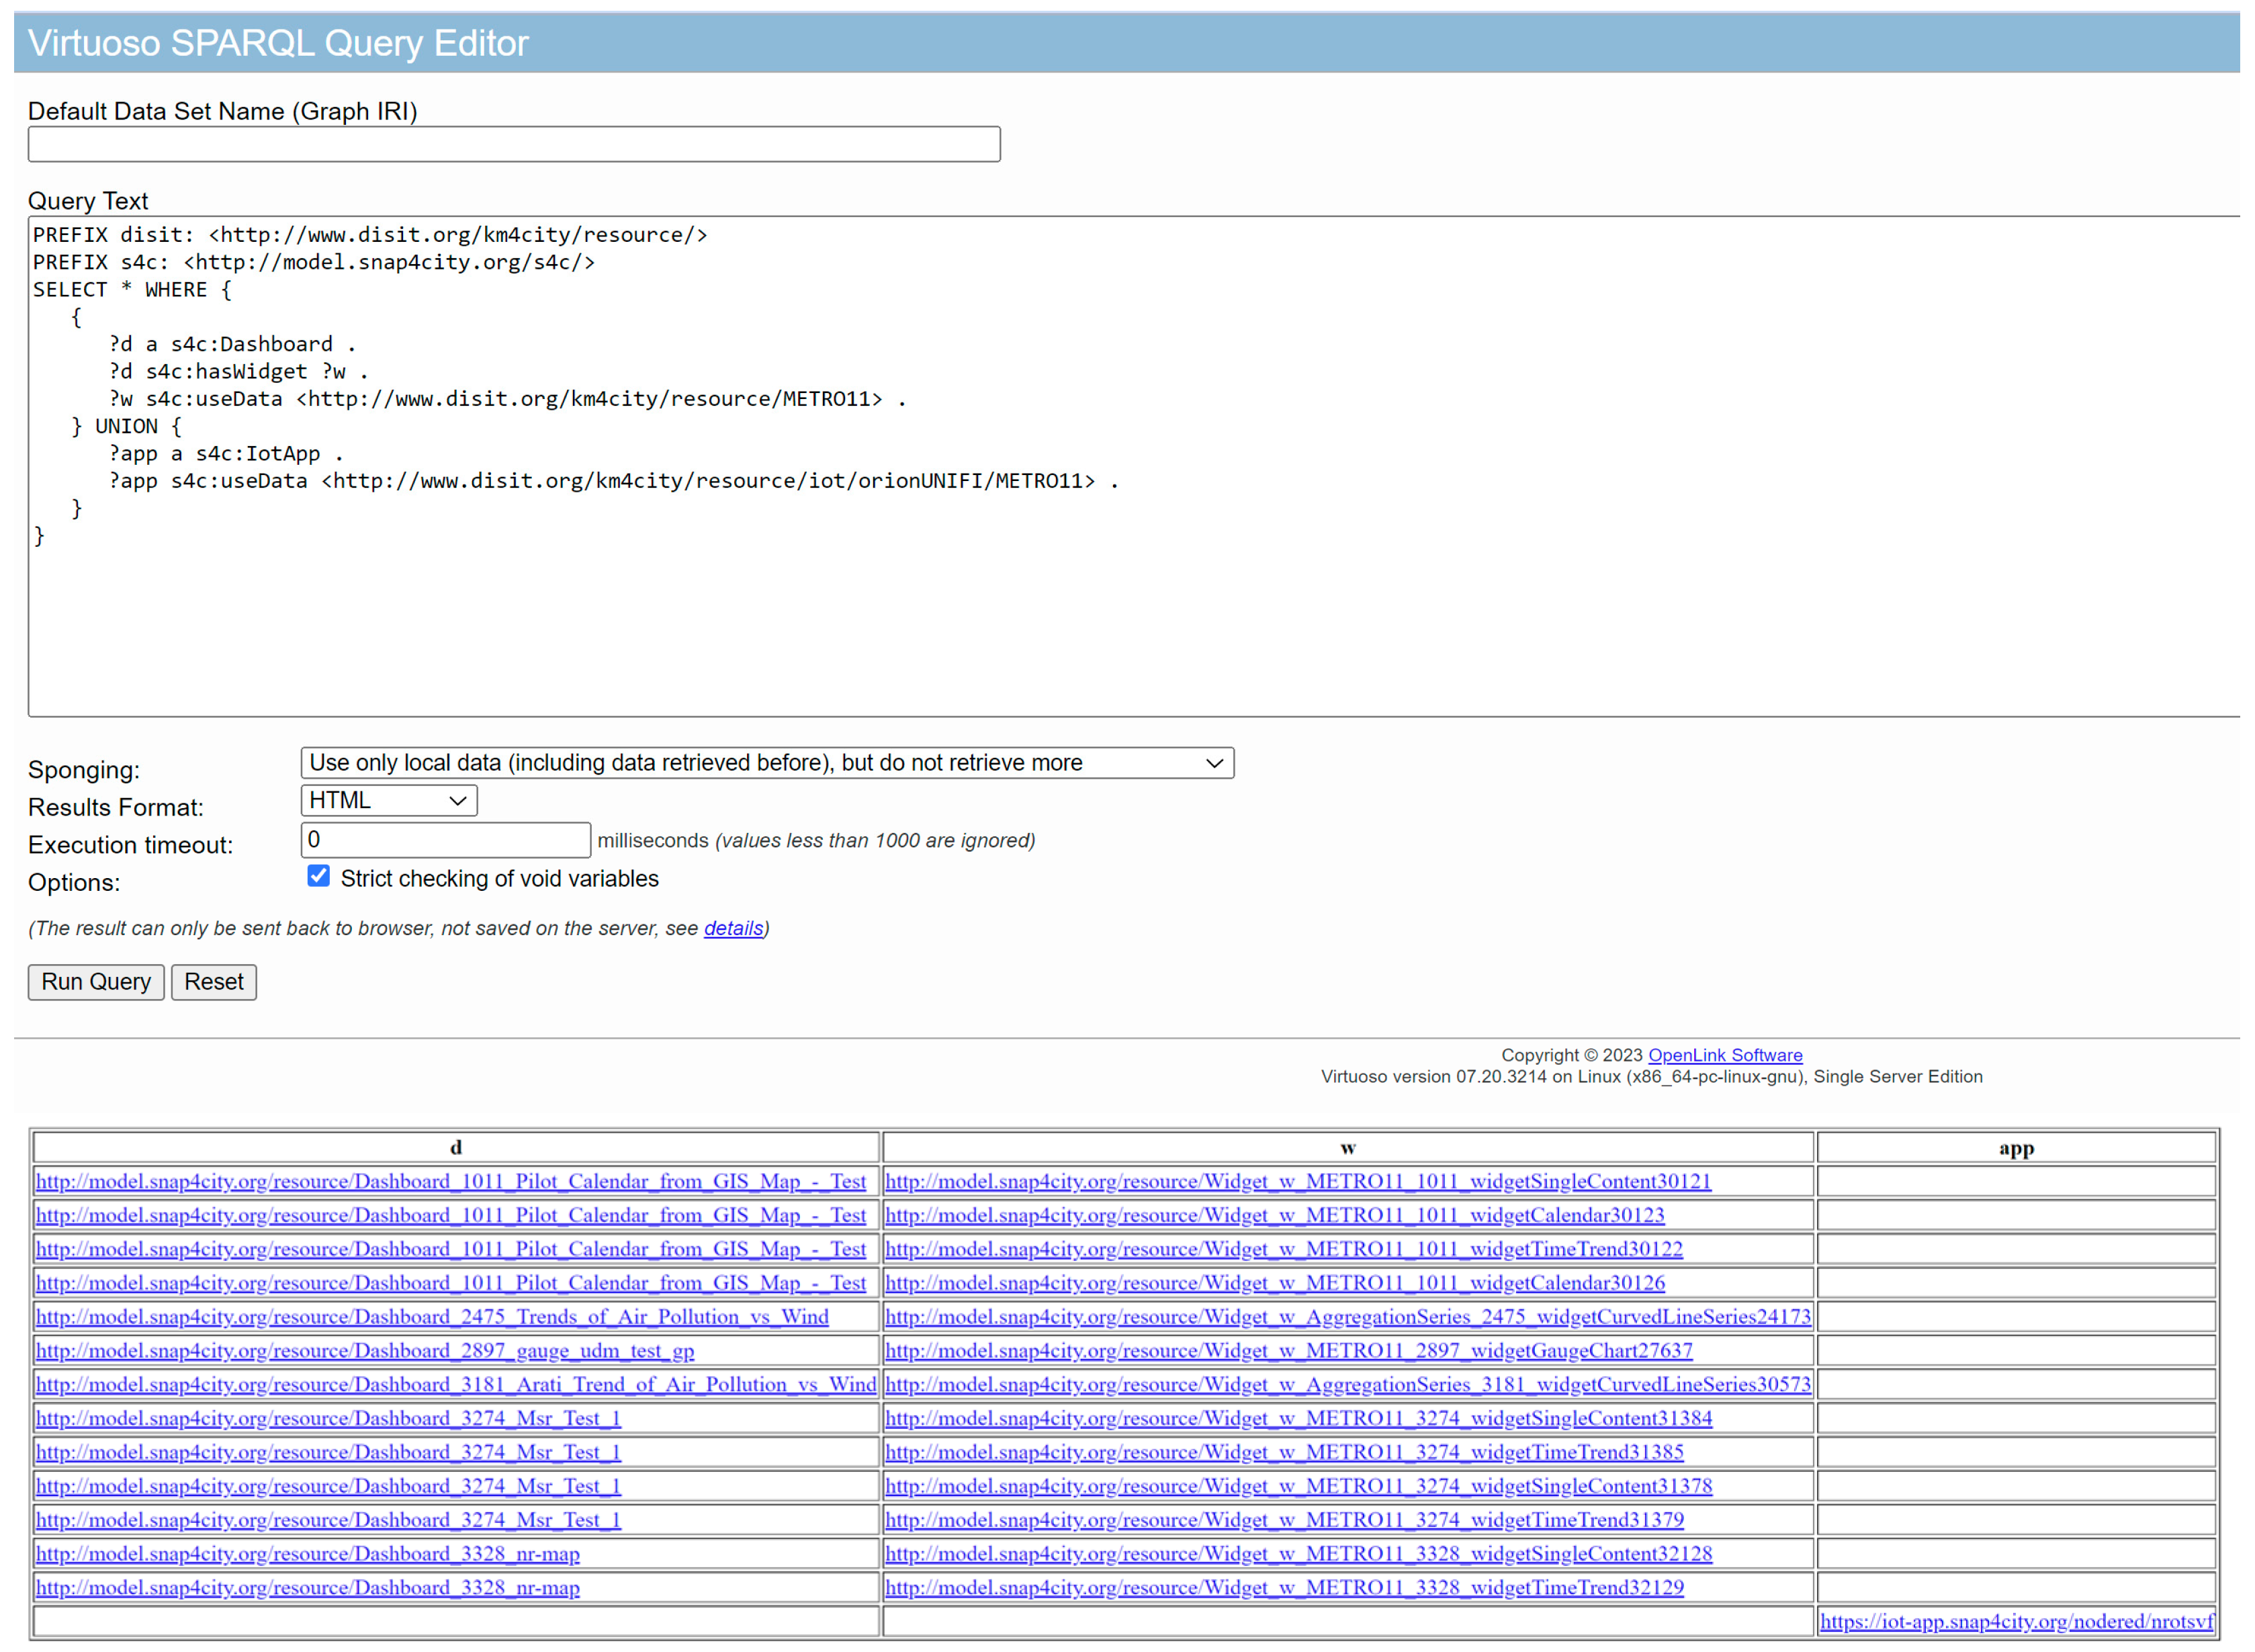
Task: Open the Sponging dropdown
Action: 767,763
